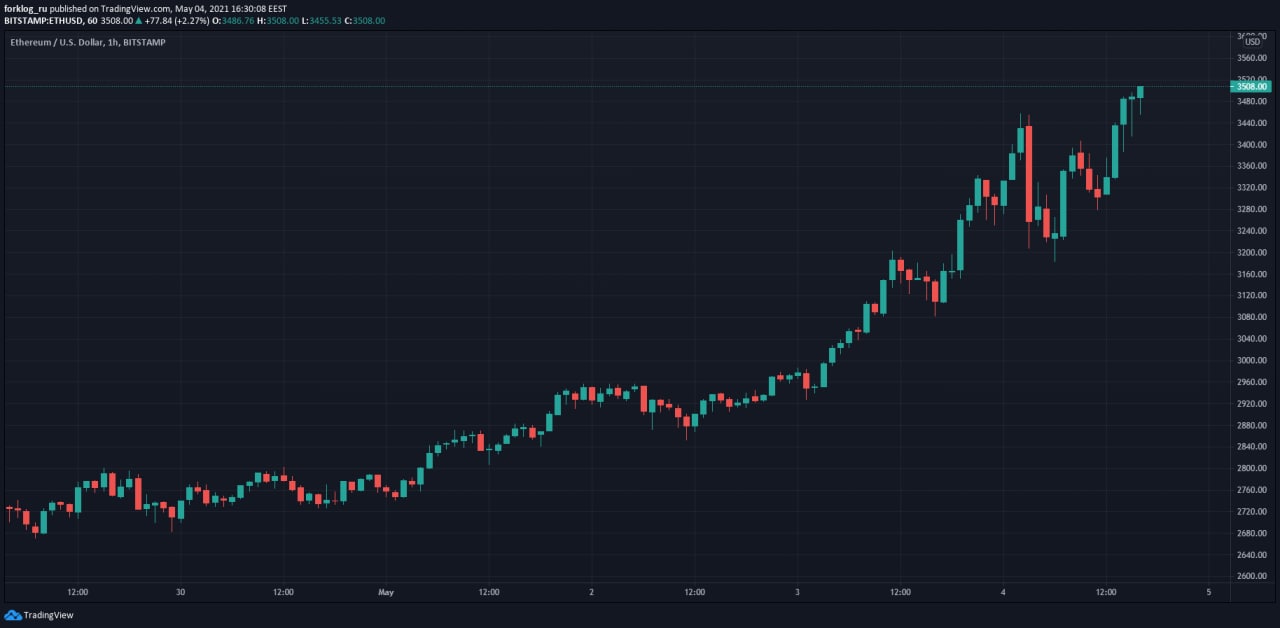Click the day 5 marker on time axis
The image size is (1280, 628).
[x=1209, y=592]
